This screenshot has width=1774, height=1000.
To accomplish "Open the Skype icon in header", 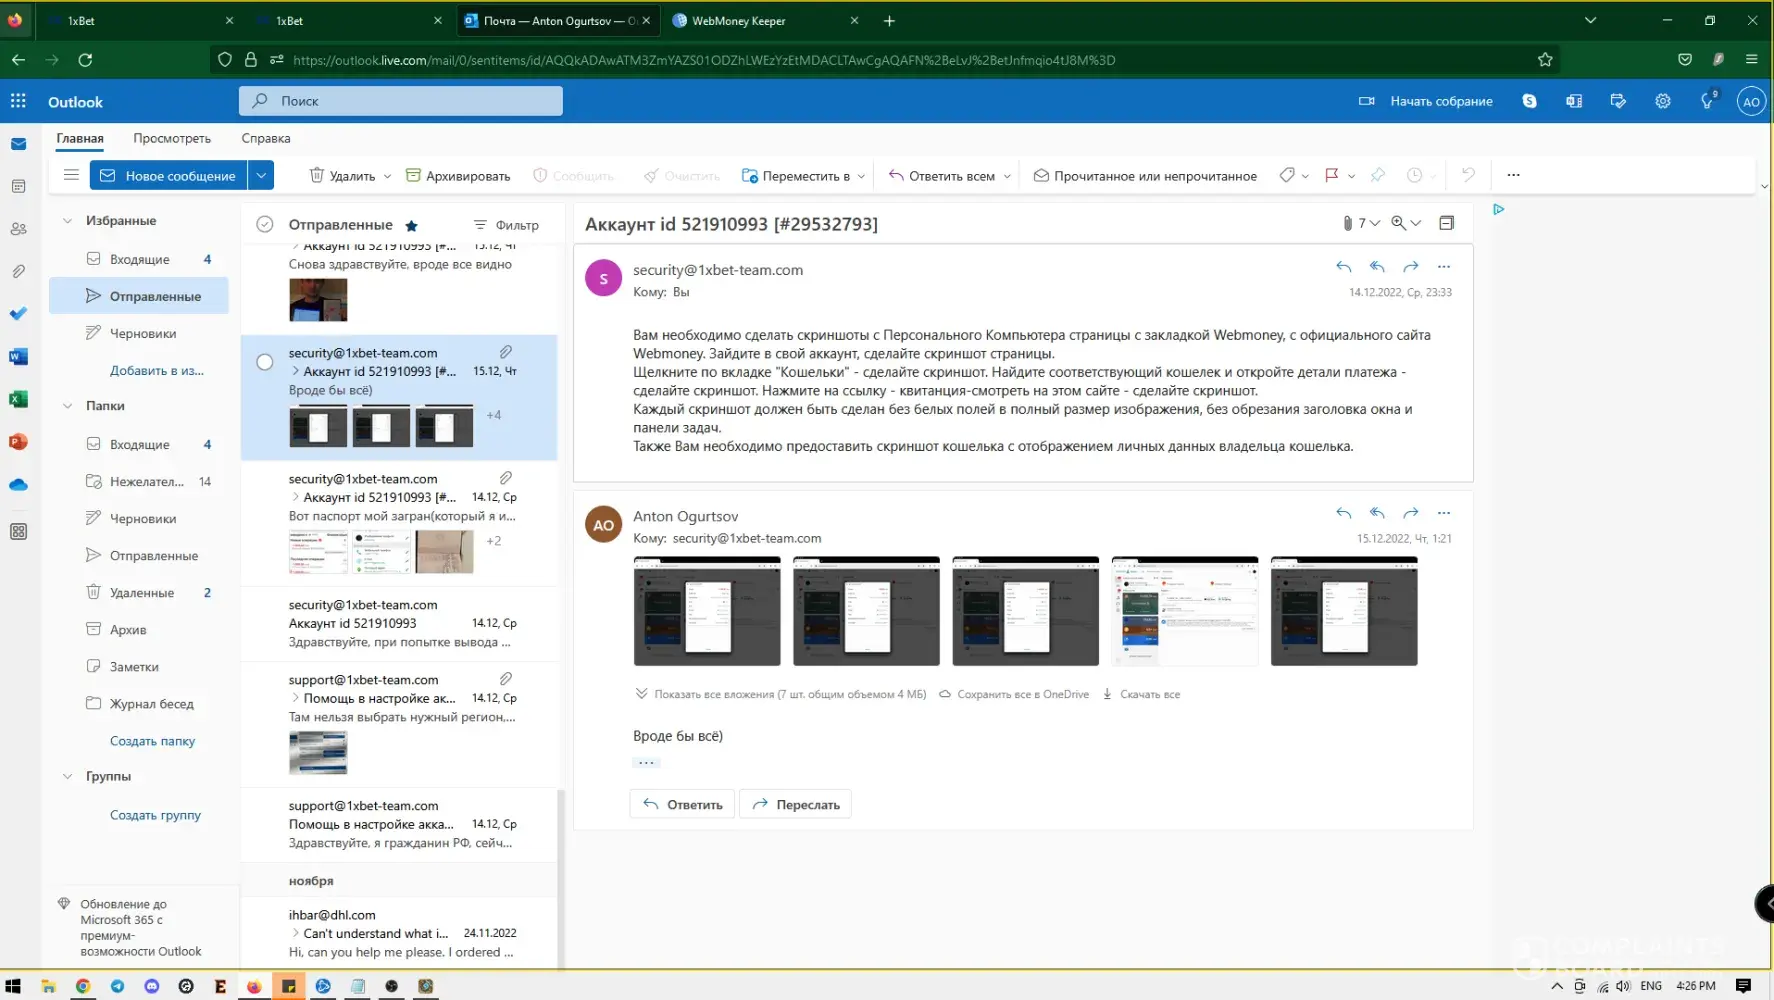I will 1529,101.
